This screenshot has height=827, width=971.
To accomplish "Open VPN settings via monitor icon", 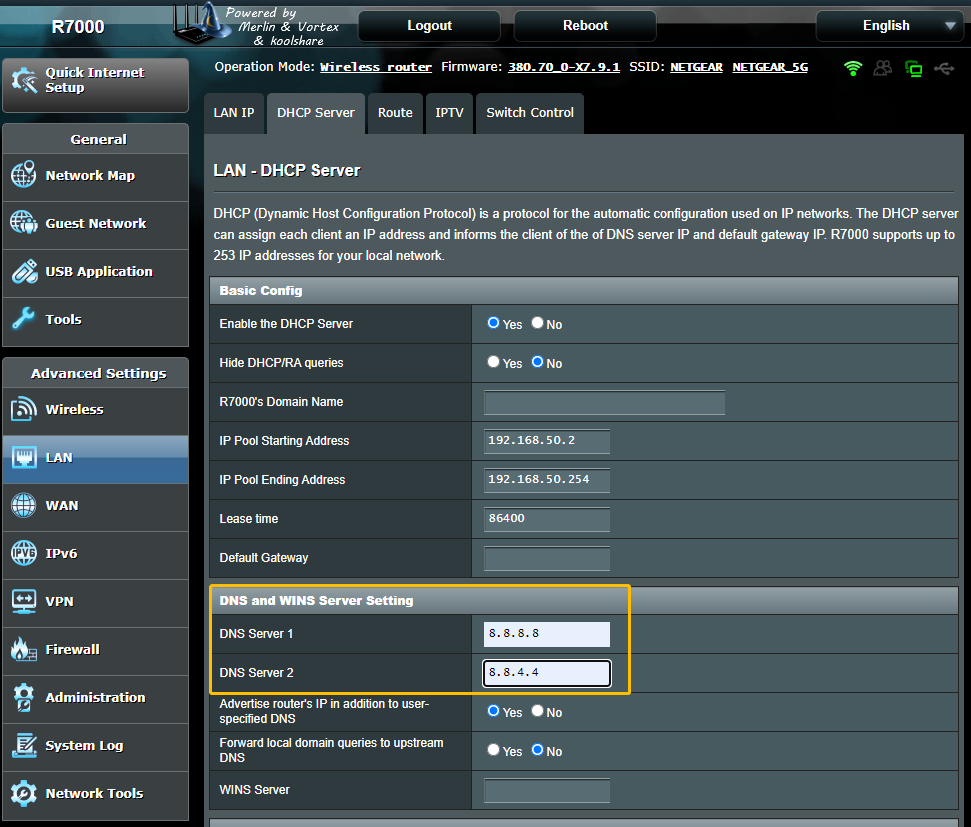I will point(24,601).
